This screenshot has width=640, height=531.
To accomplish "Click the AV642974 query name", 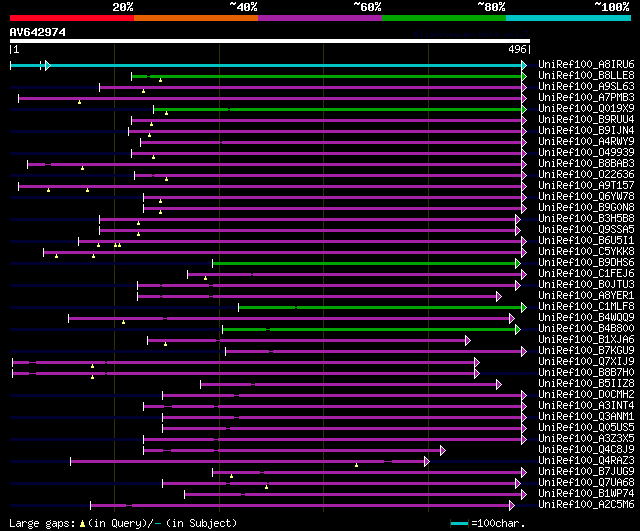I will pos(38,32).
